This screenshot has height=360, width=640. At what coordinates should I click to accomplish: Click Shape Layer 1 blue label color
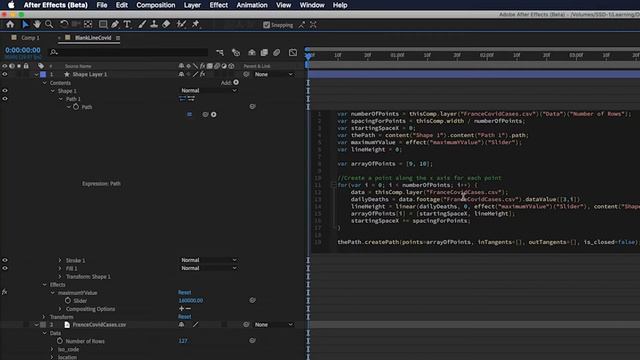(x=43, y=75)
